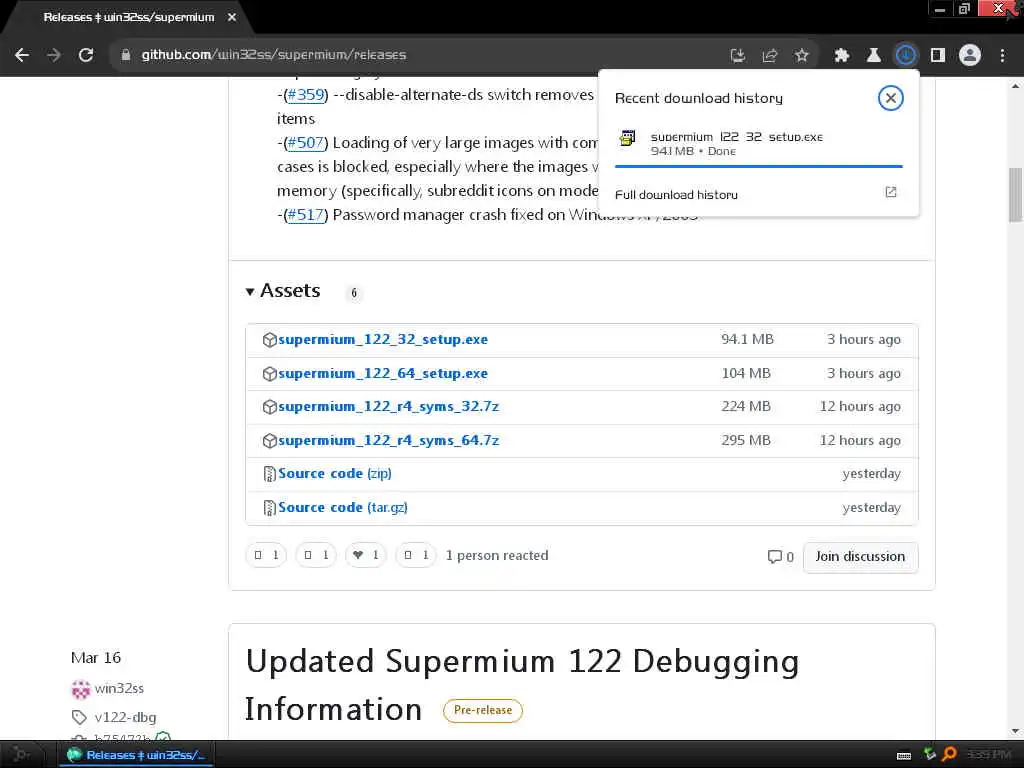Open the v122-dbg tag link

(x=125, y=718)
